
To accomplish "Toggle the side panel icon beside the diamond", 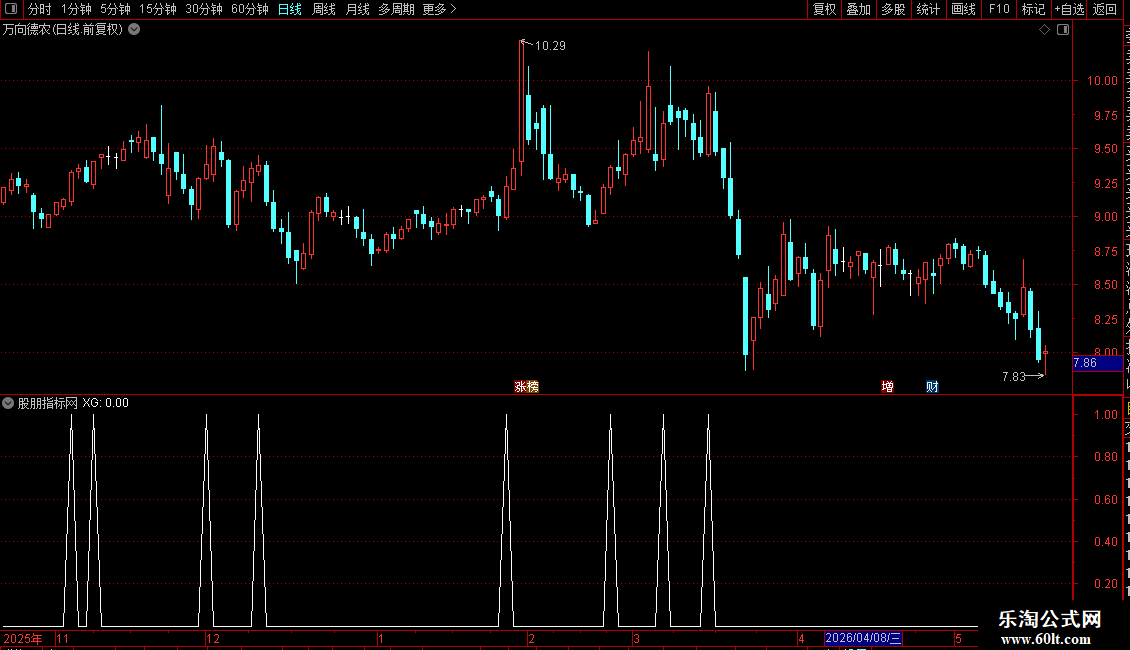I will click(x=1063, y=30).
